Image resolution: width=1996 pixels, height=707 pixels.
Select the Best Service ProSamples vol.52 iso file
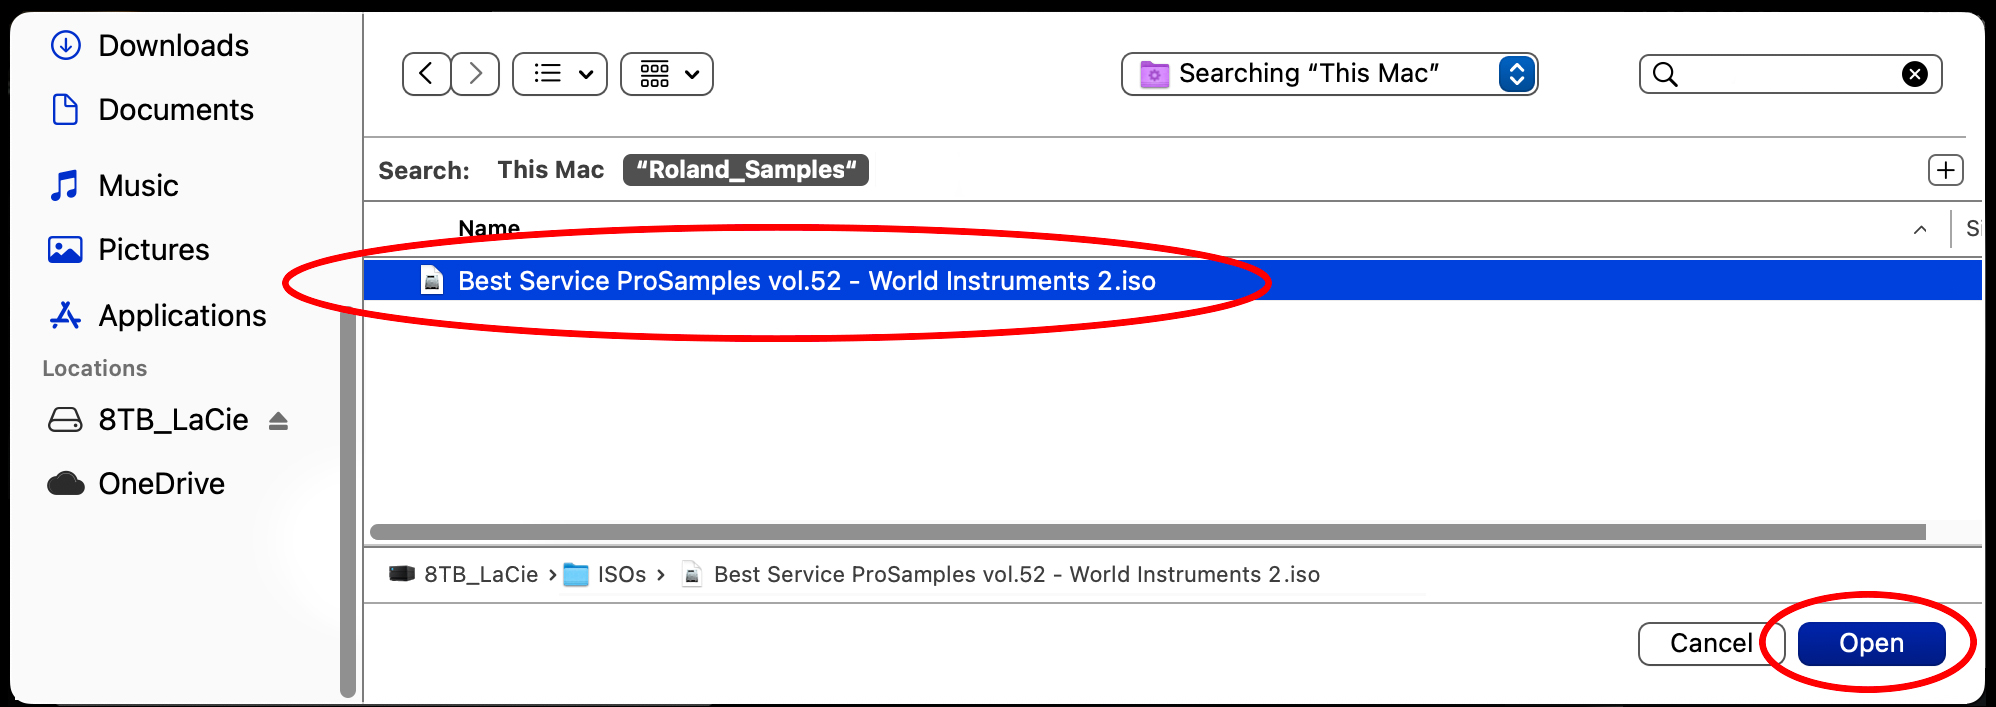pos(1172,281)
